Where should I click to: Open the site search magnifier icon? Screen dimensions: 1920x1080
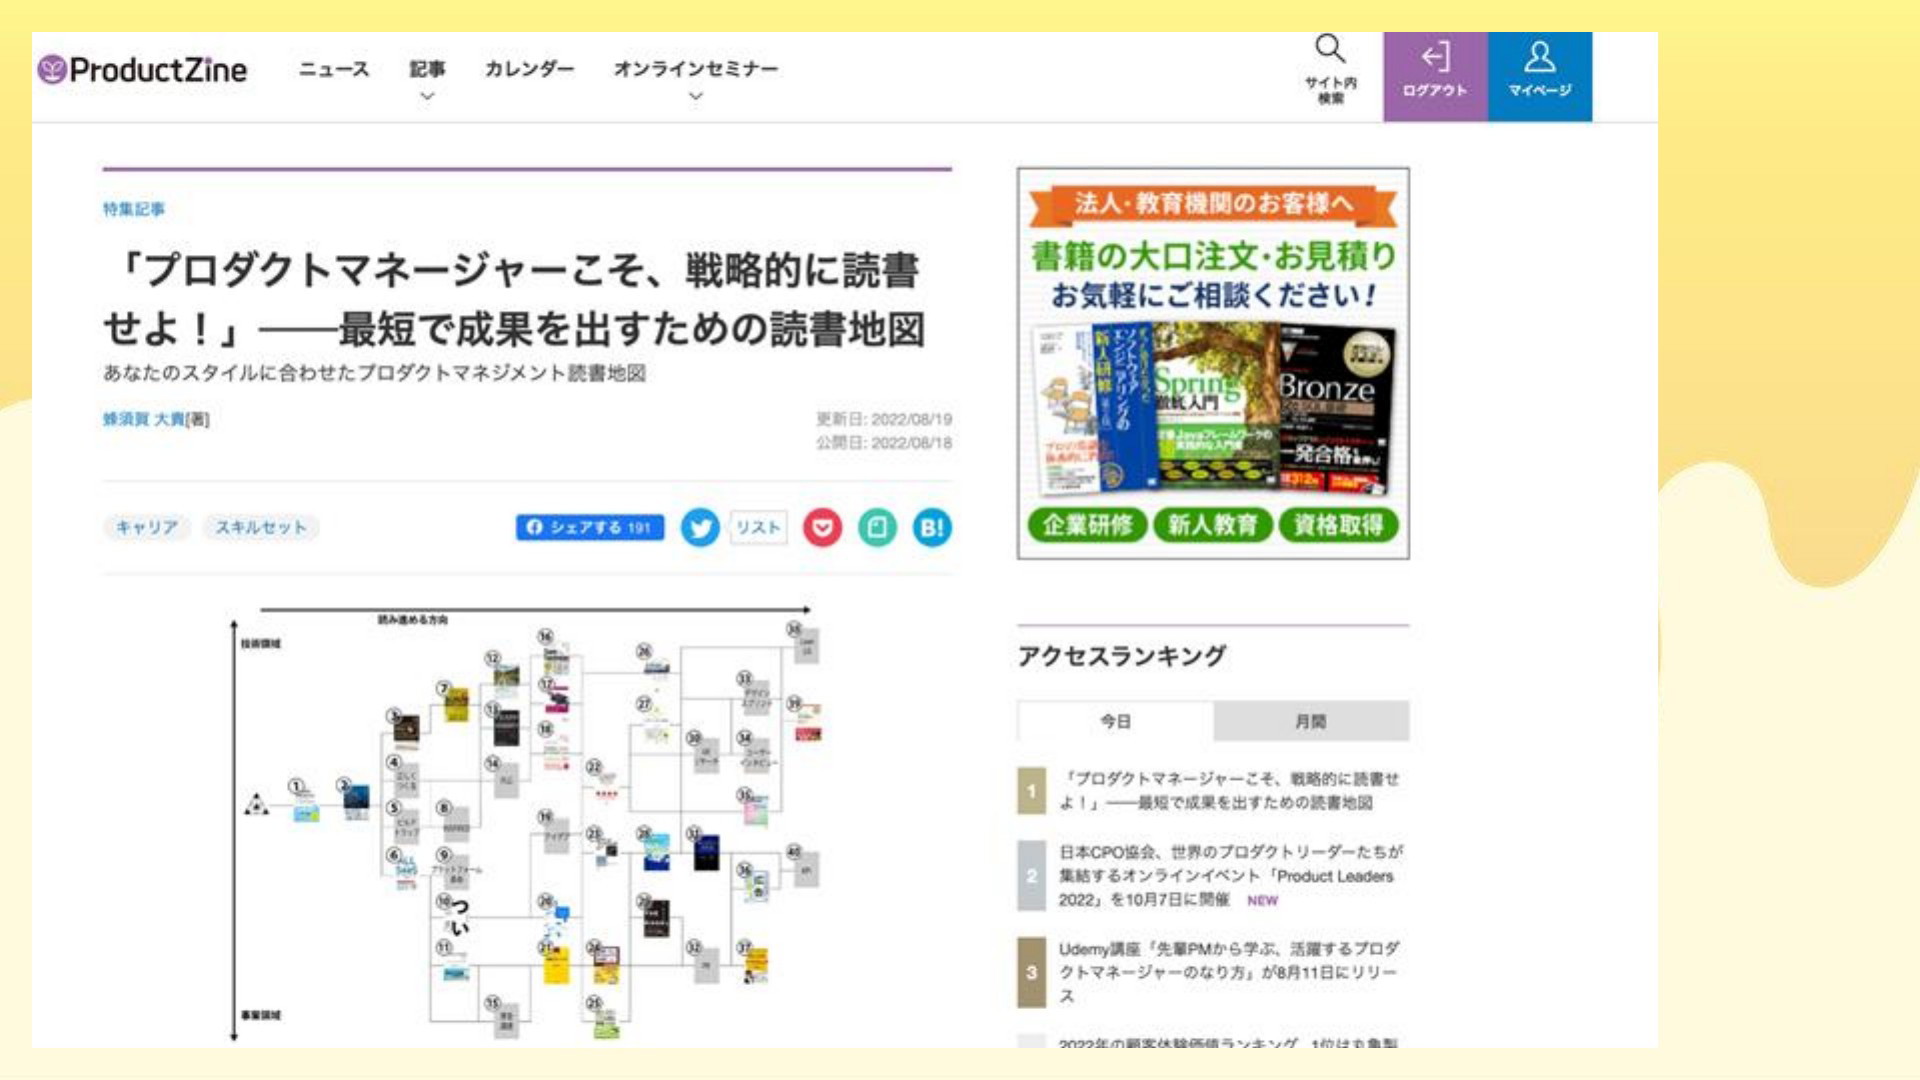click(1330, 48)
